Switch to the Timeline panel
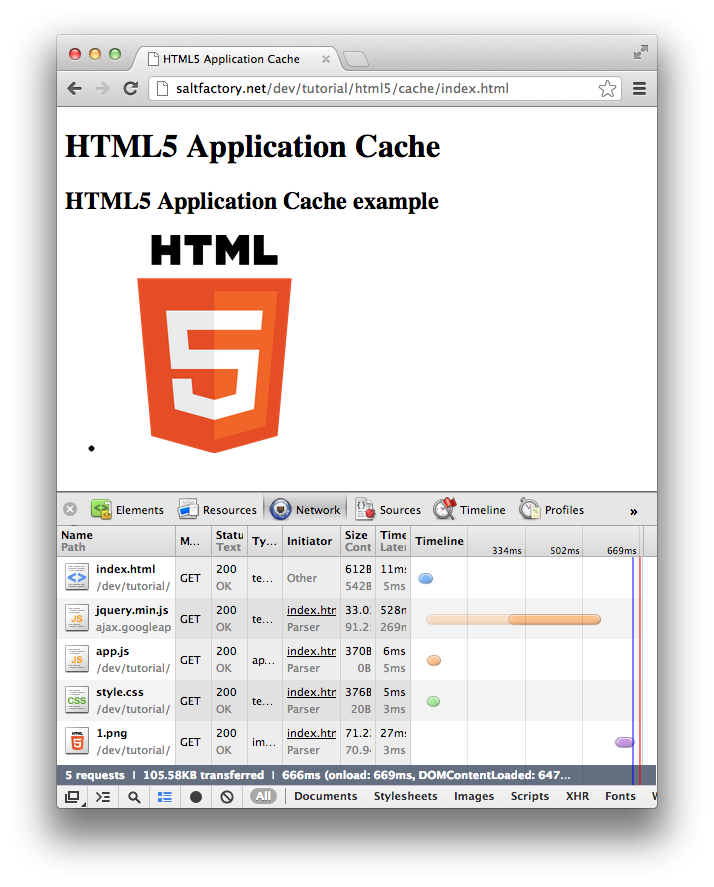The image size is (714, 887). click(x=469, y=510)
